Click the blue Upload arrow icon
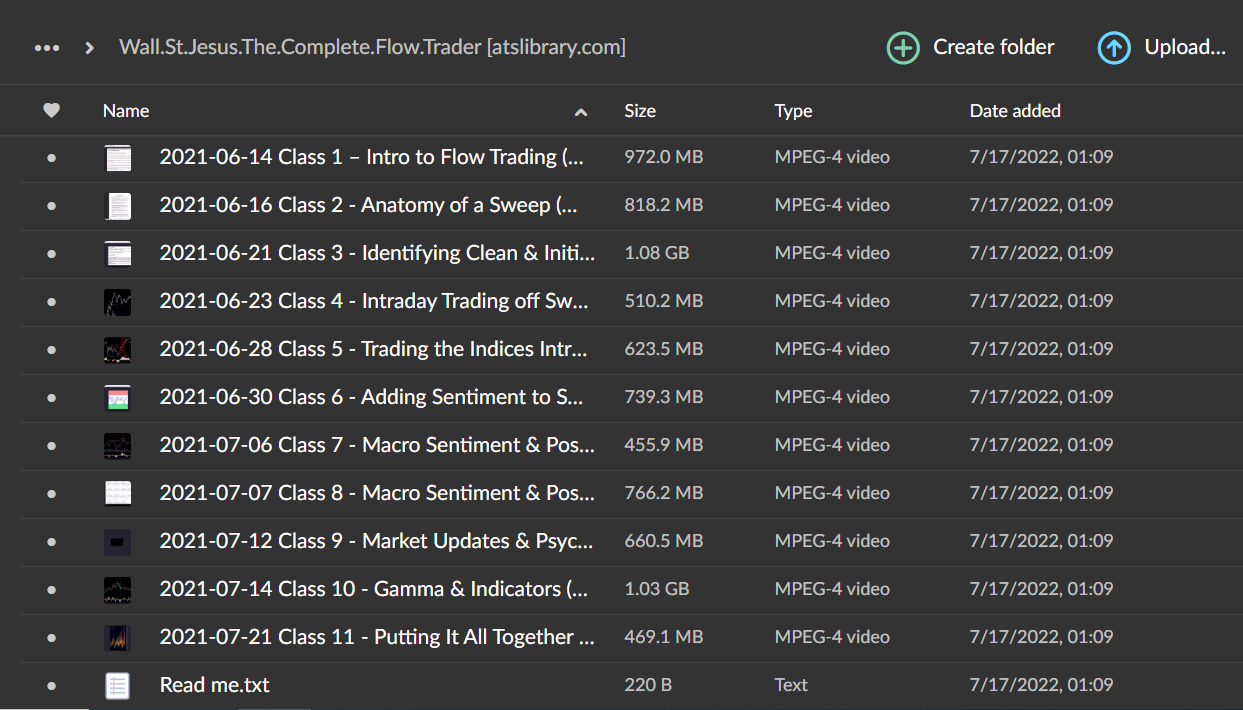 (x=1113, y=47)
